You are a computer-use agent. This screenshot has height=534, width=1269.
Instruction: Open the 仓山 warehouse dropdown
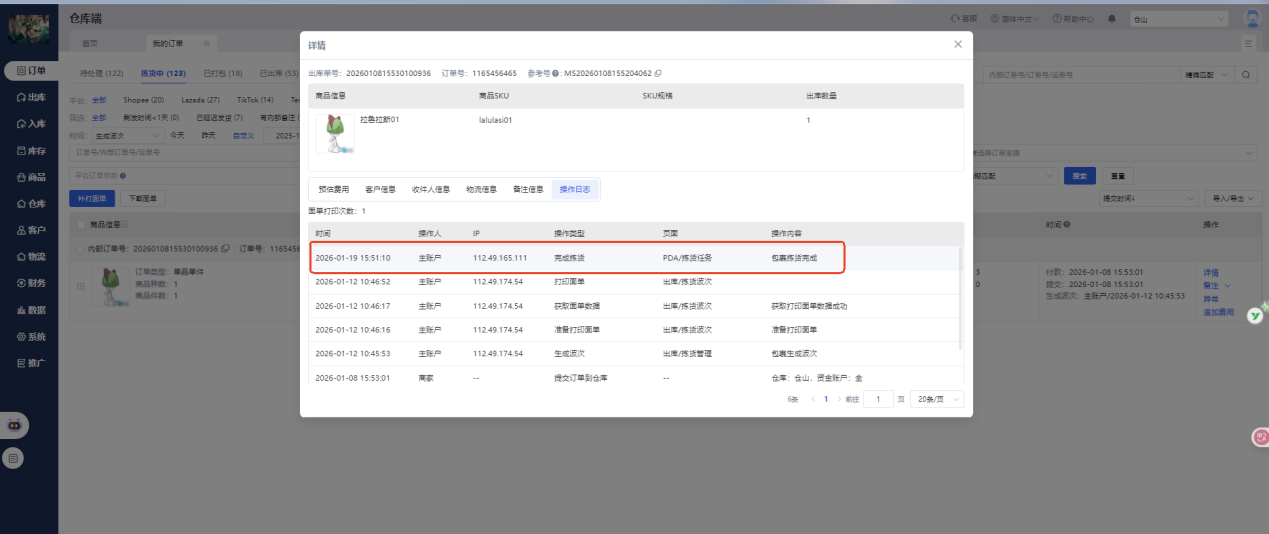1180,19
